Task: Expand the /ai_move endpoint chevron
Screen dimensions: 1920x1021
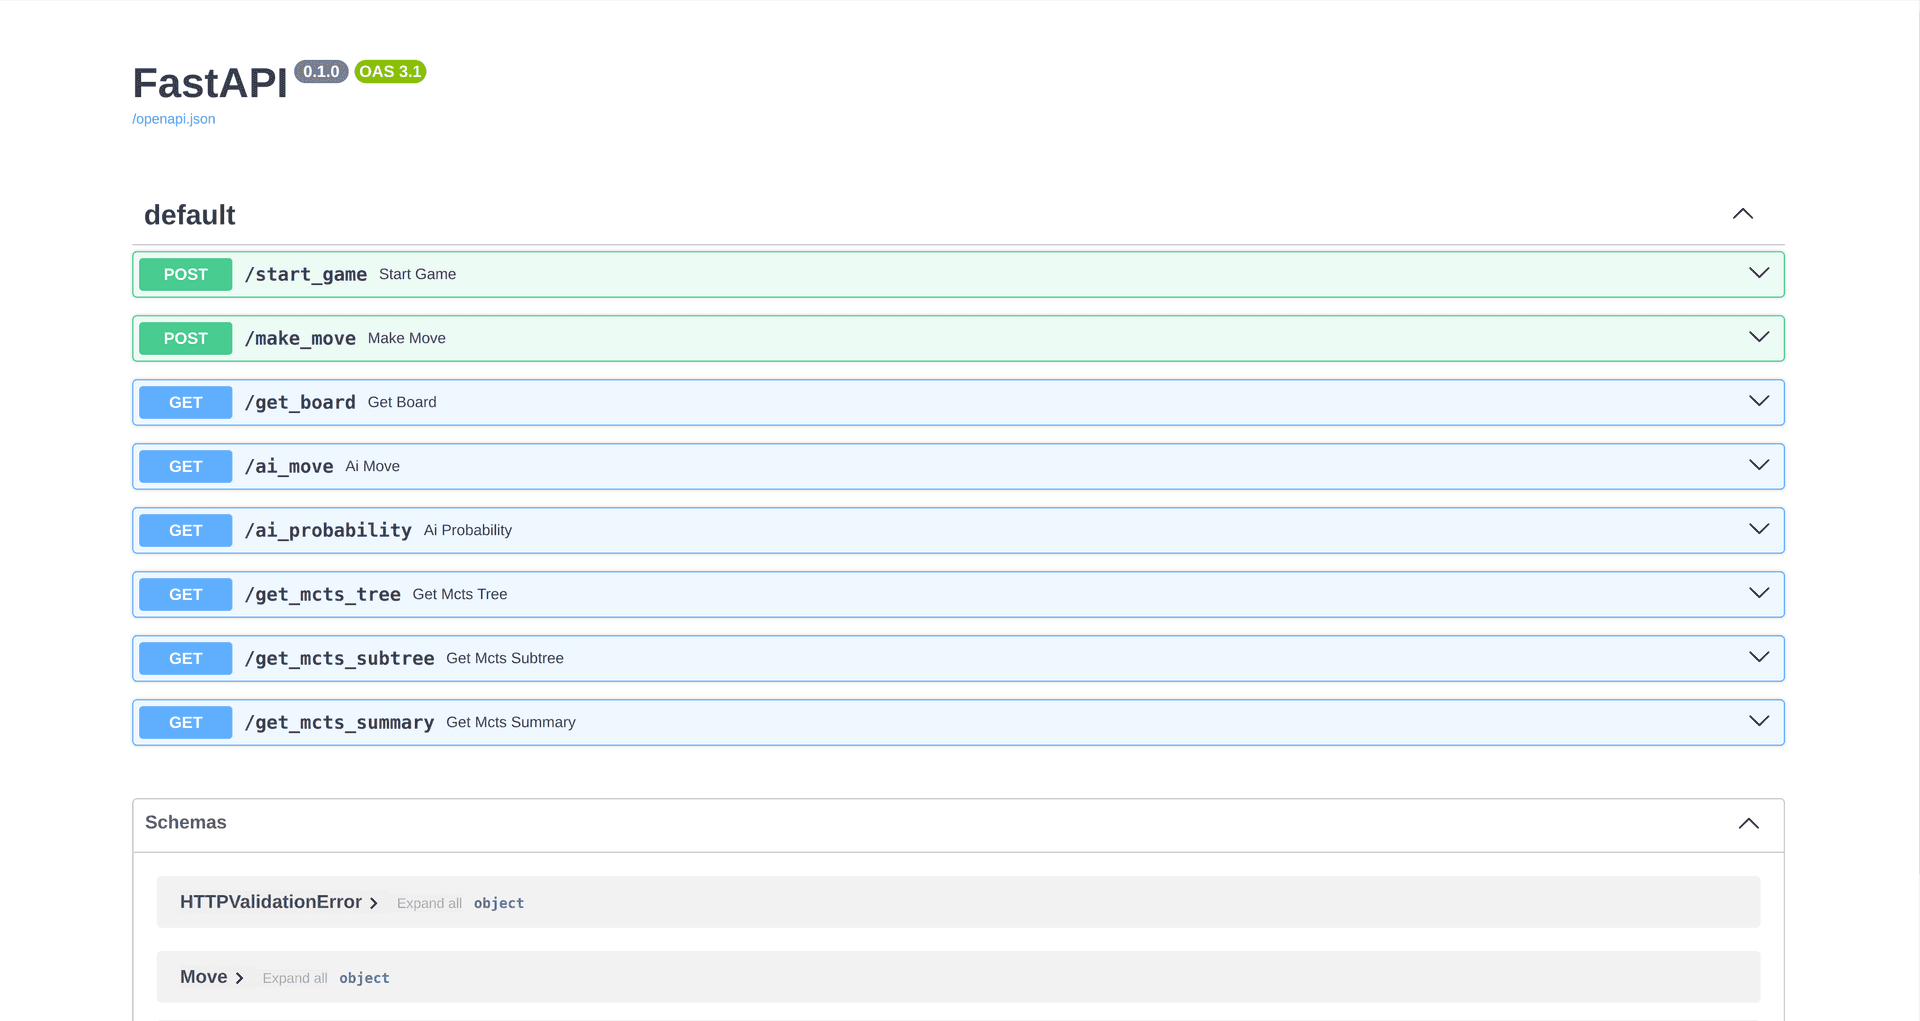Action: 1759,465
